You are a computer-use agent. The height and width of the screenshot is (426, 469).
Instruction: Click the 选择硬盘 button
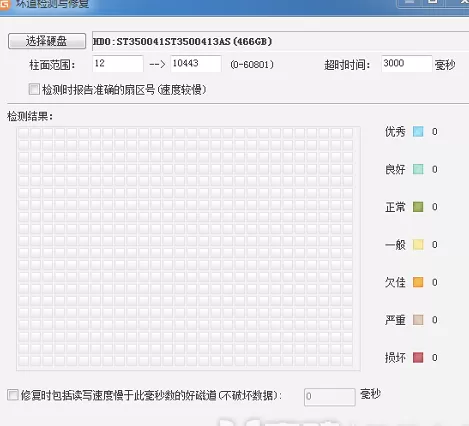point(47,41)
